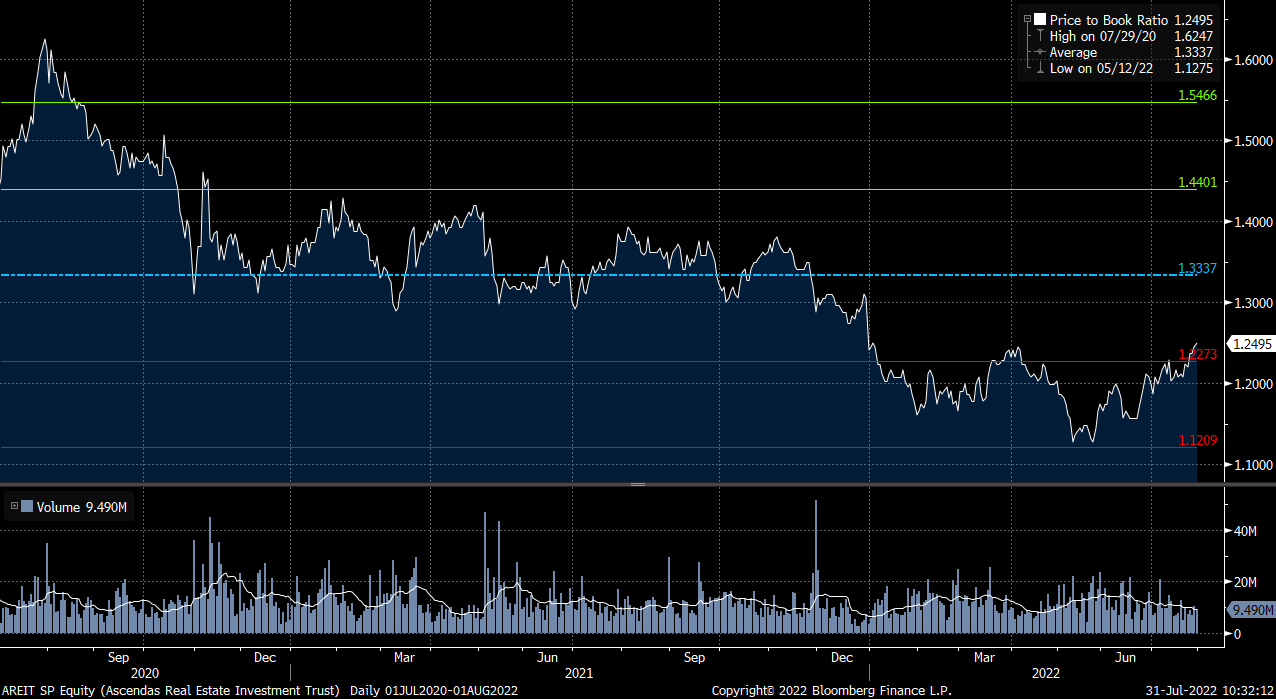The image size is (1276, 699).
Task: Click the 1.4000 y-axis tick label
Action: [x=1253, y=222]
